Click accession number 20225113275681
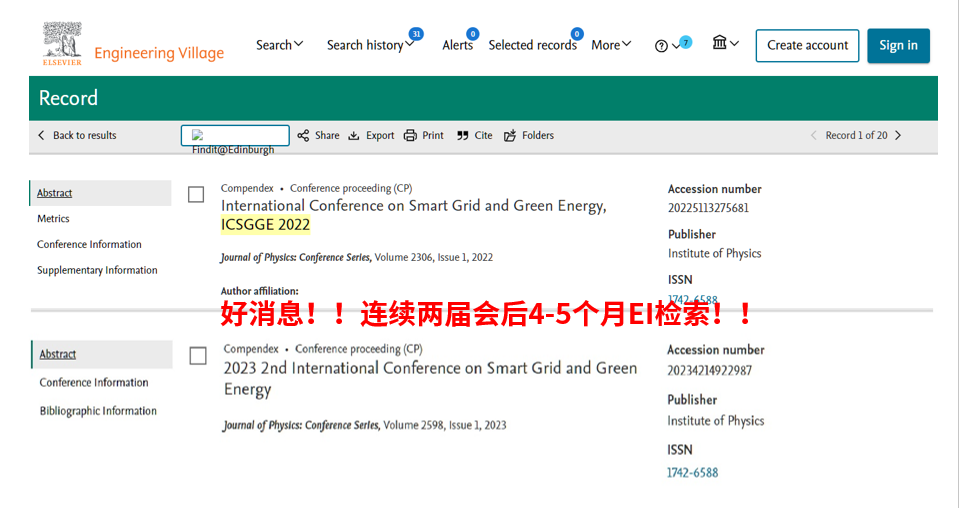 pos(708,208)
